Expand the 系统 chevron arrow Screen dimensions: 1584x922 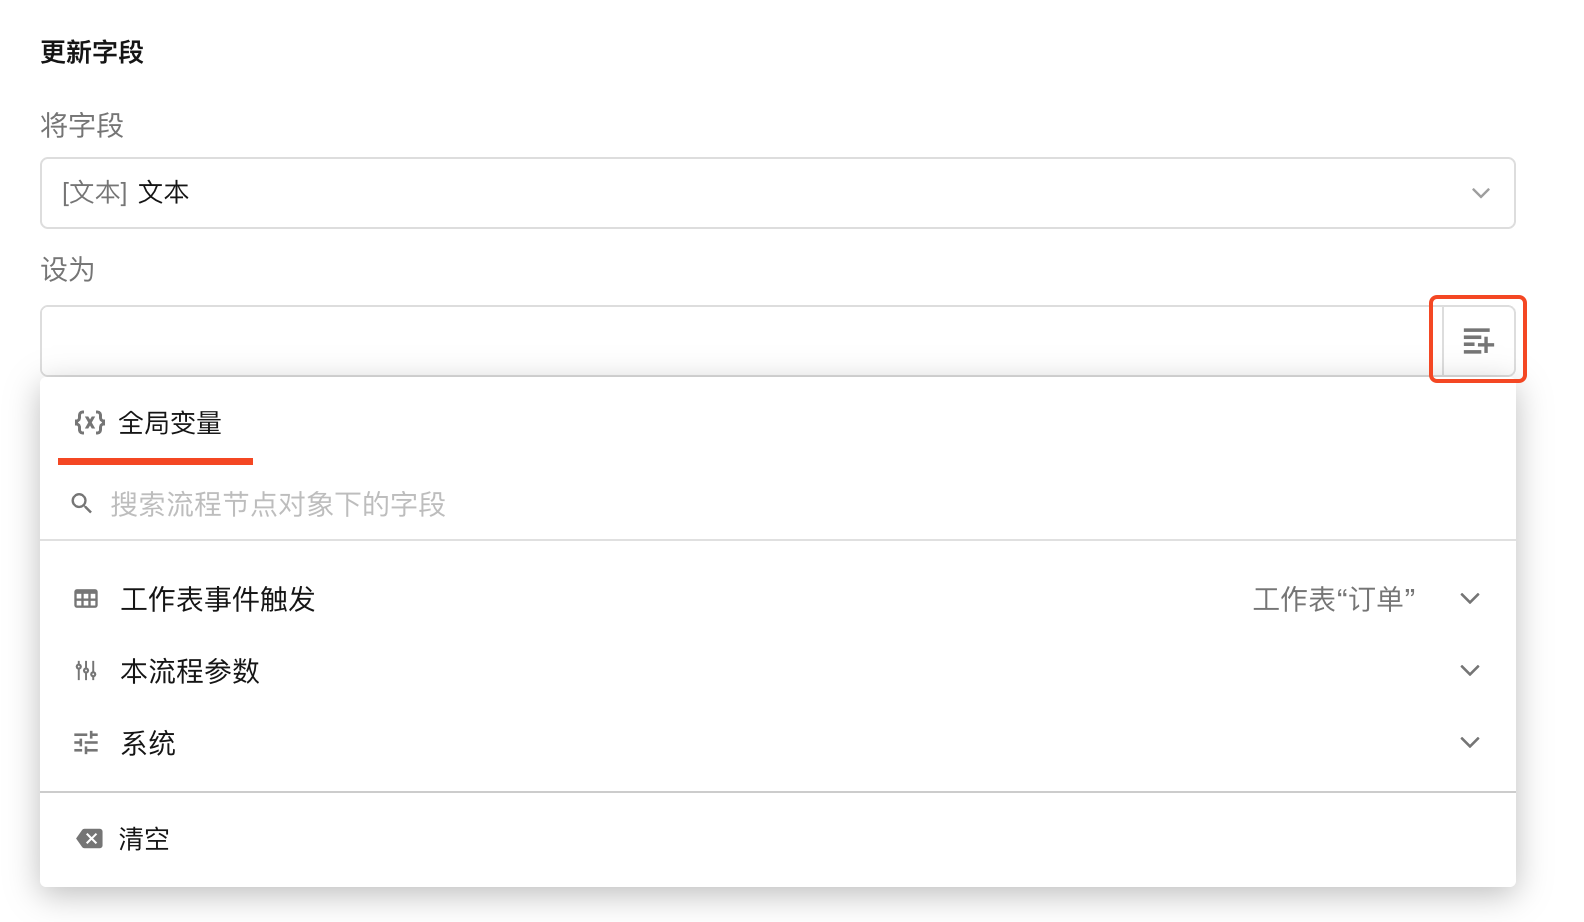[x=1469, y=743]
